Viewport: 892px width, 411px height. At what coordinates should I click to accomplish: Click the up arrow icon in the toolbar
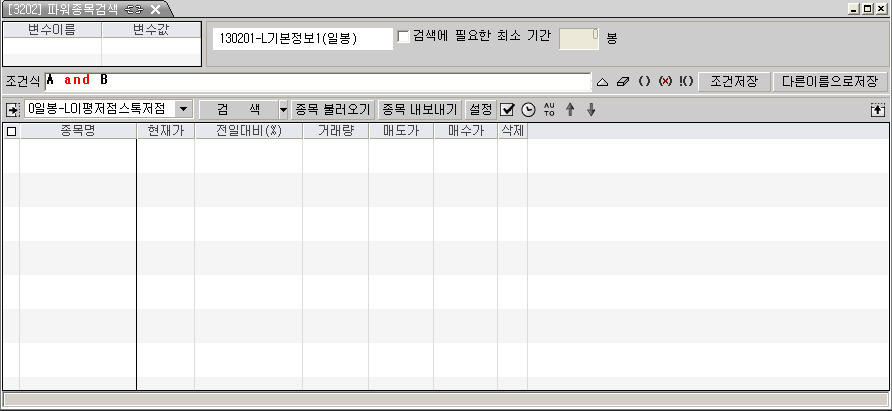pos(570,109)
